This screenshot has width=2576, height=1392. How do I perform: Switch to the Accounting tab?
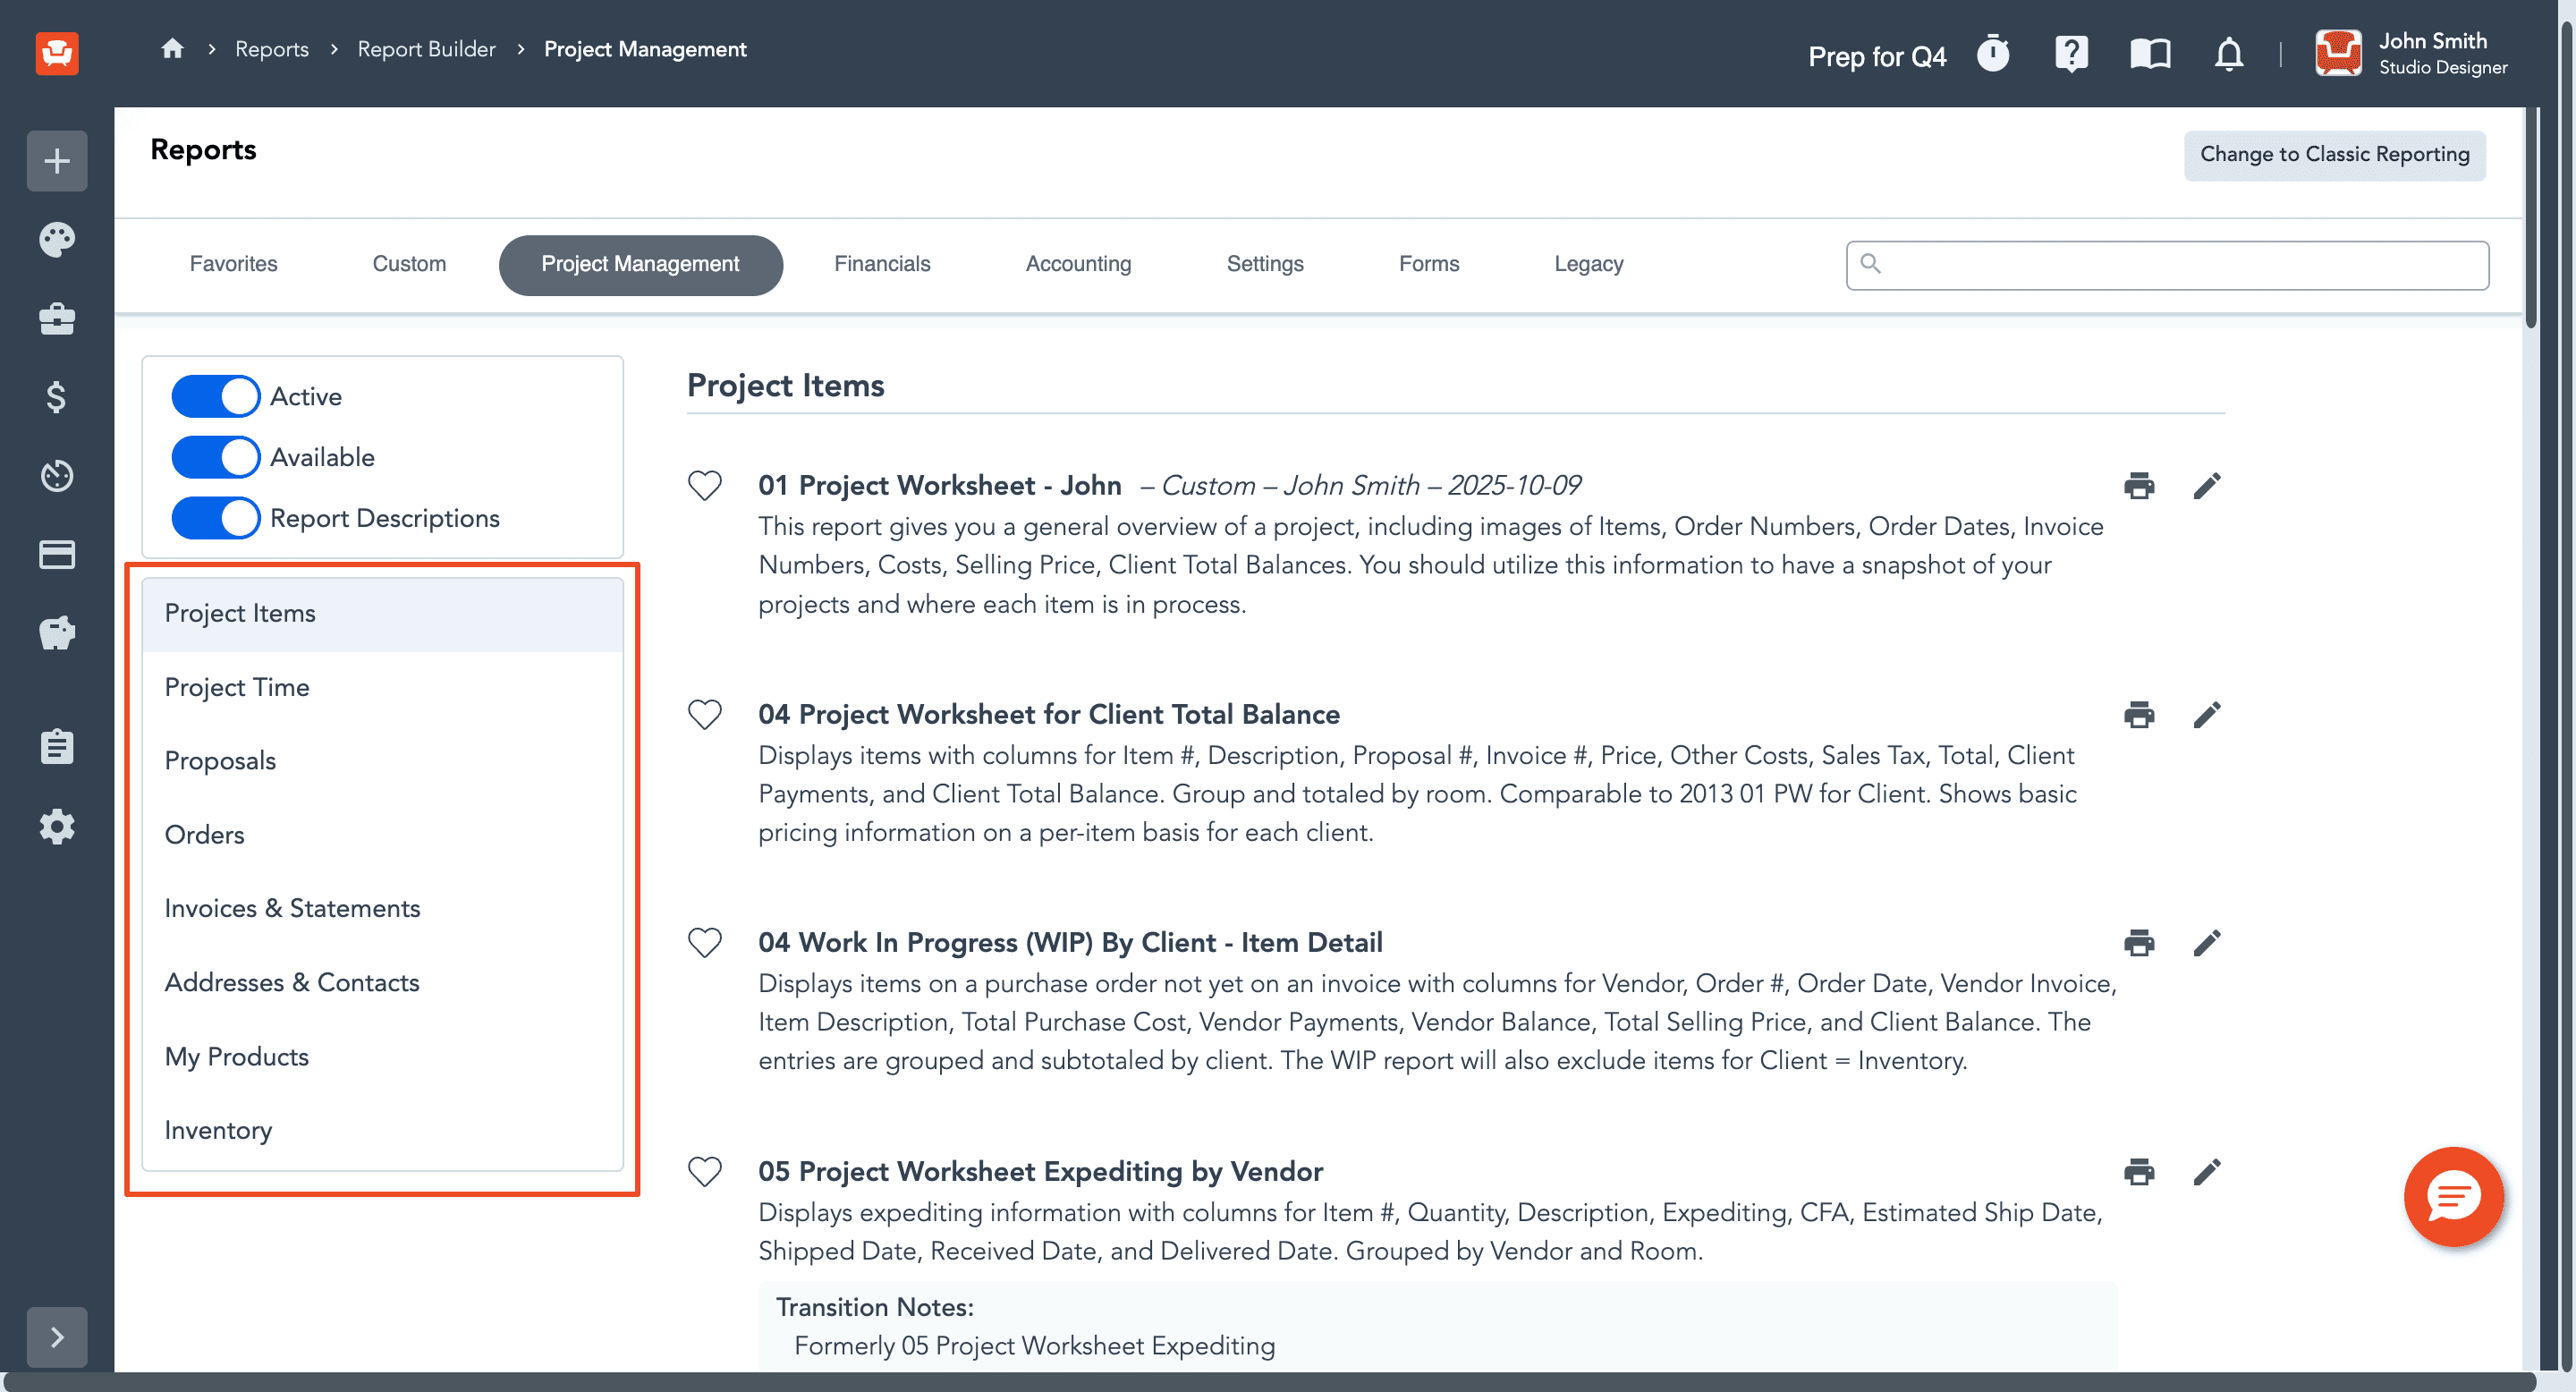coord(1078,264)
